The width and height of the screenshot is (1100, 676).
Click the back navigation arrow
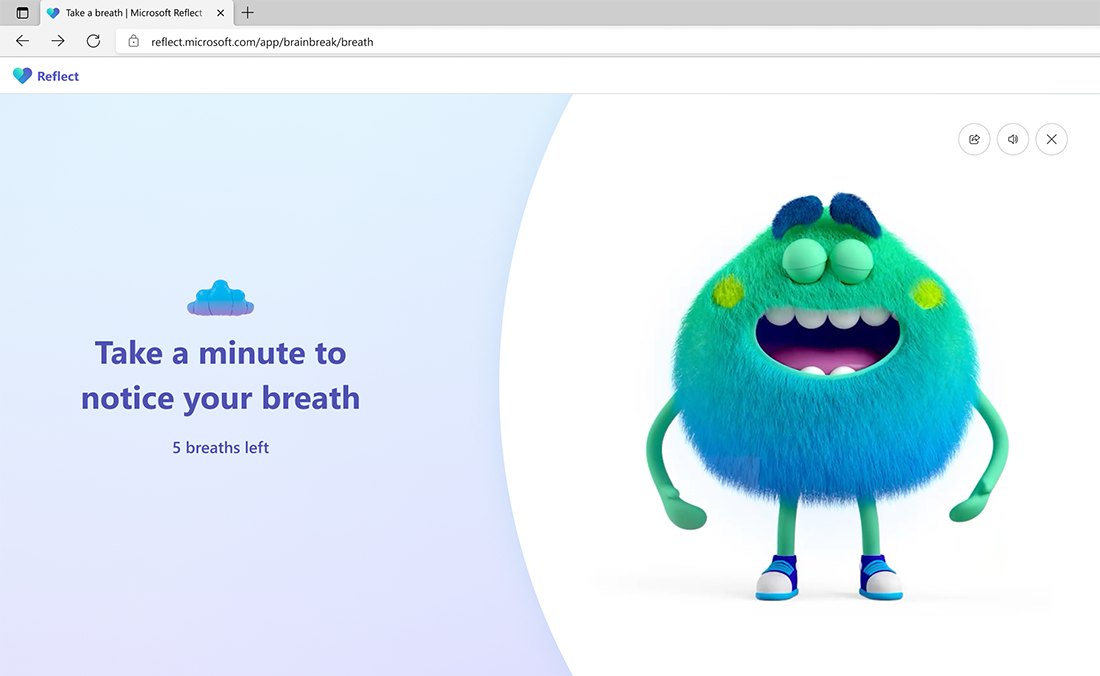tap(21, 41)
